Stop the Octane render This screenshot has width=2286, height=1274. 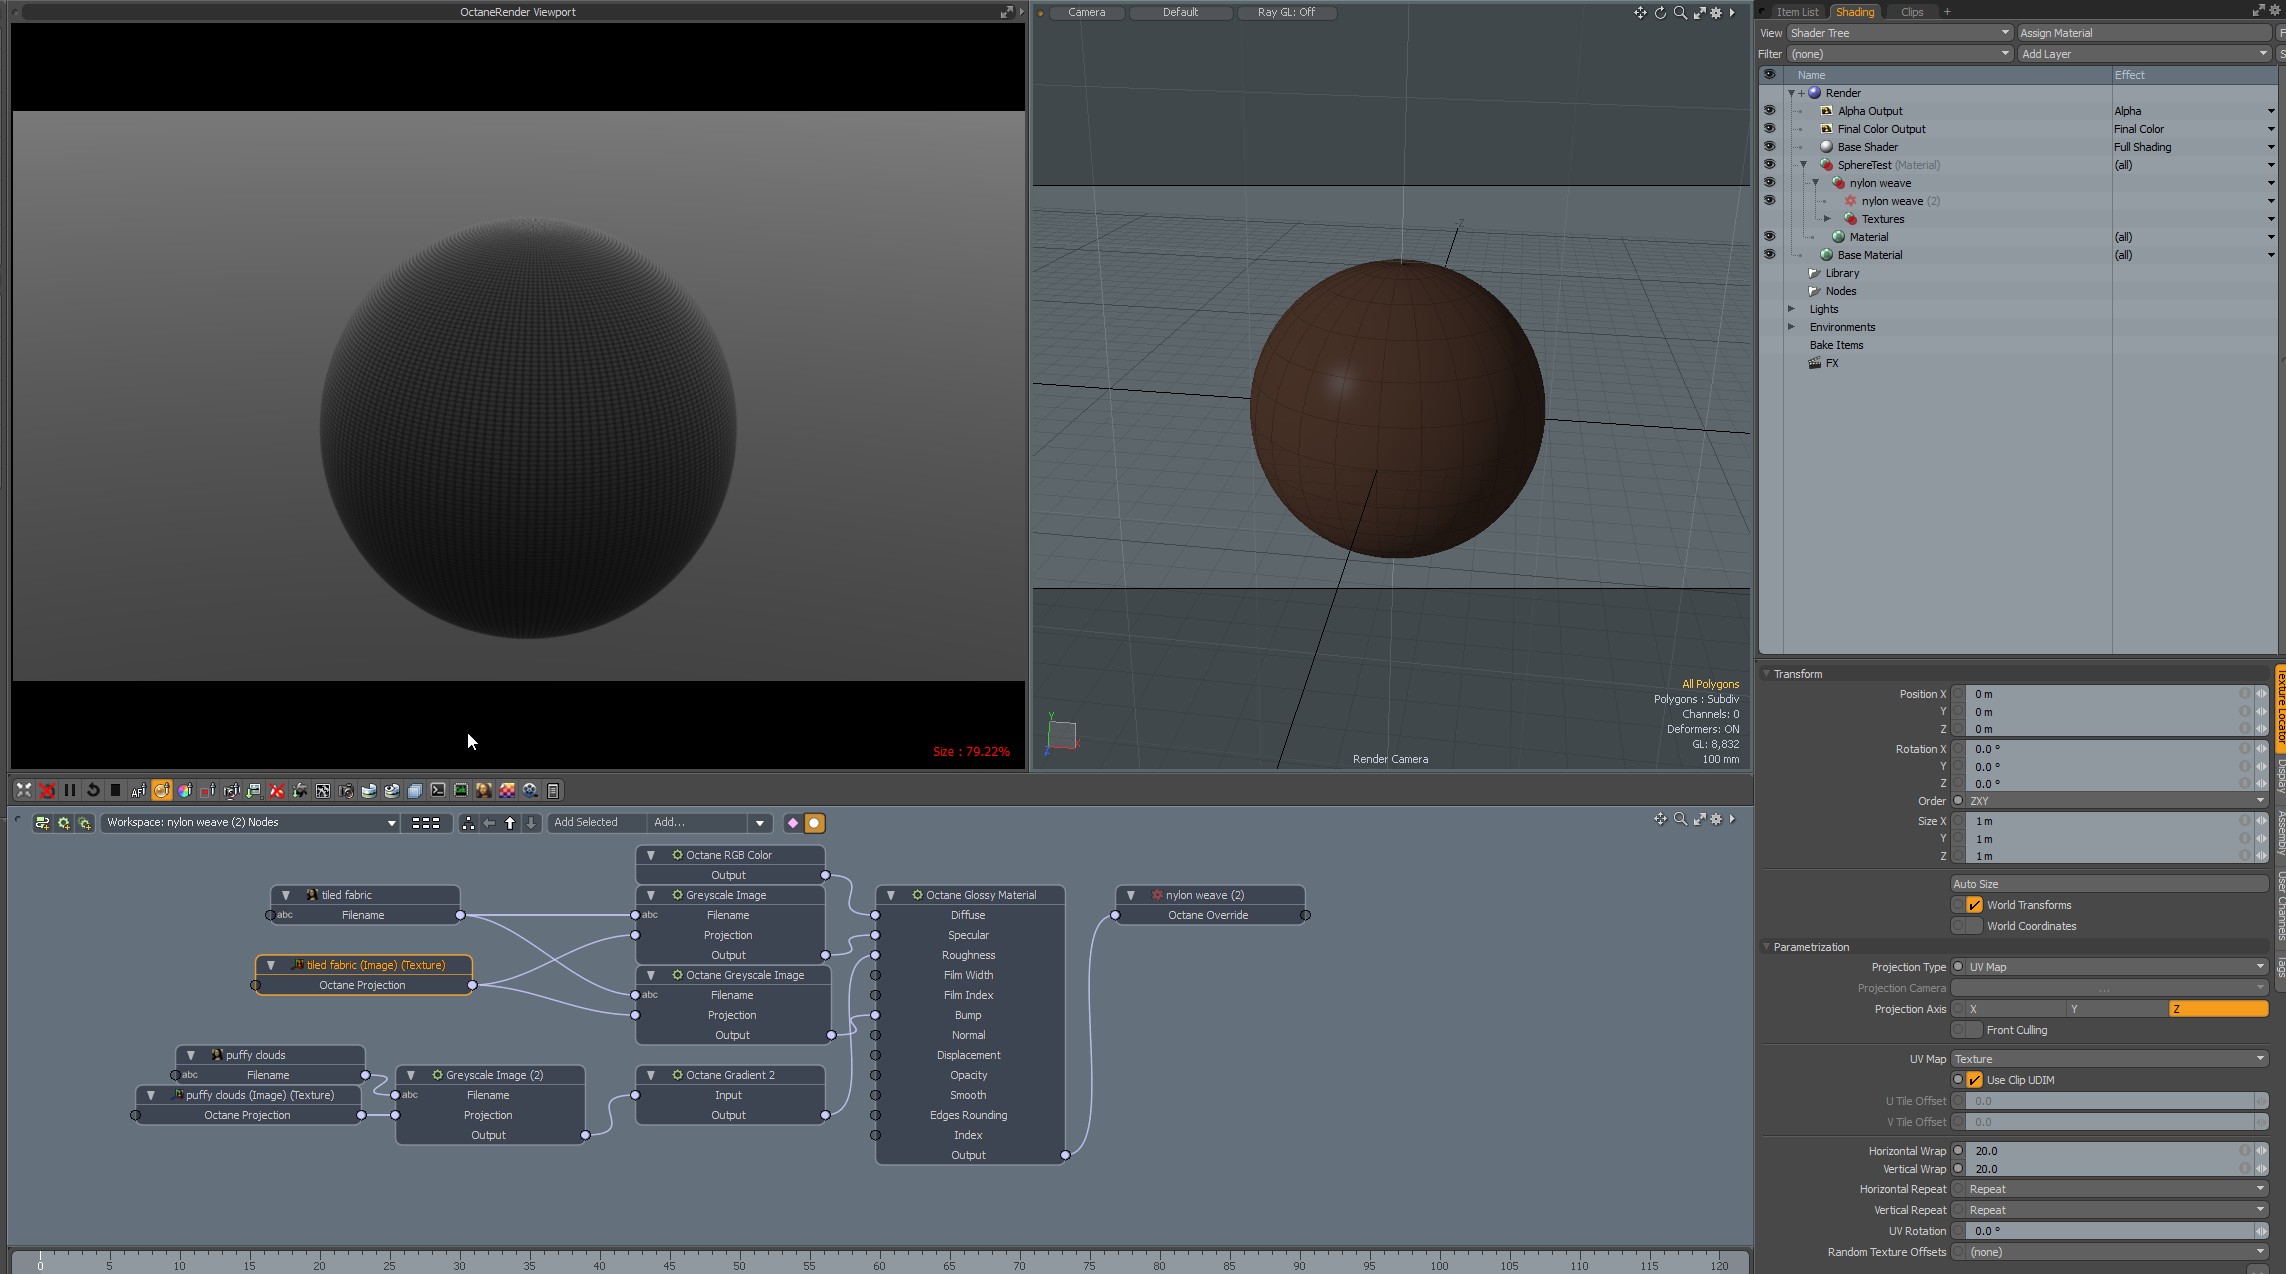click(x=115, y=791)
